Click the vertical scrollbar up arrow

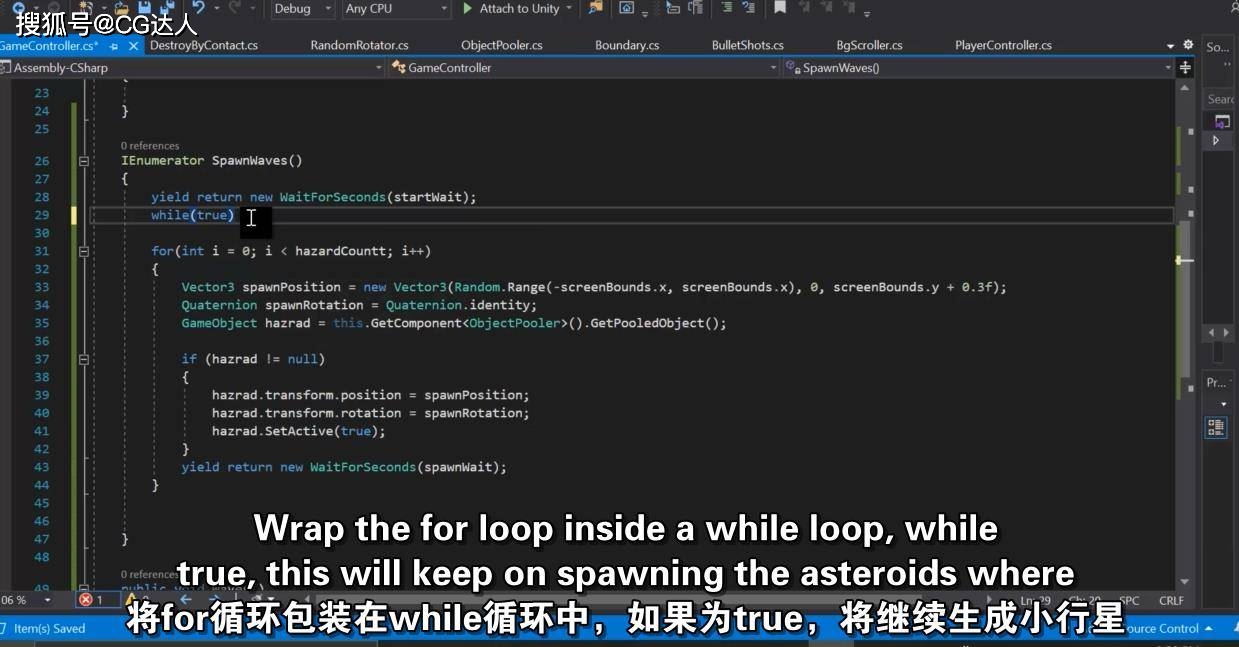(x=1185, y=86)
